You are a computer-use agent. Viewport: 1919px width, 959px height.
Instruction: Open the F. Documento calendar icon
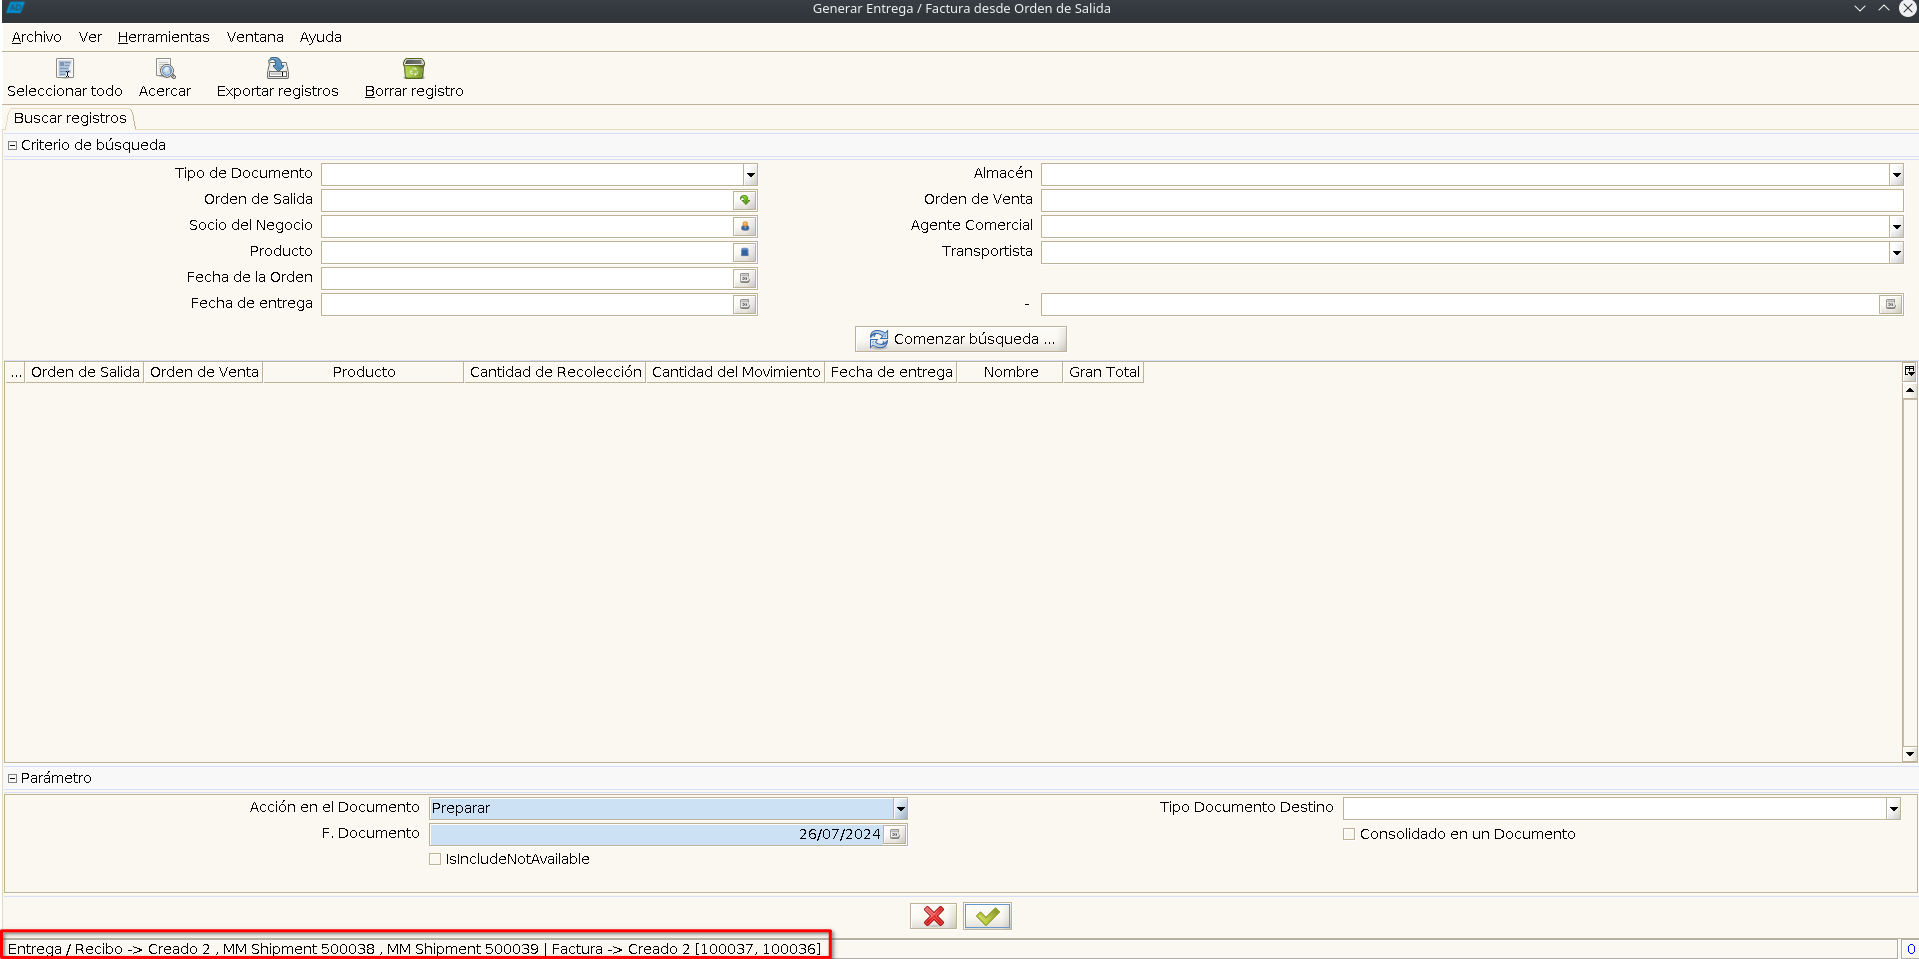[895, 834]
